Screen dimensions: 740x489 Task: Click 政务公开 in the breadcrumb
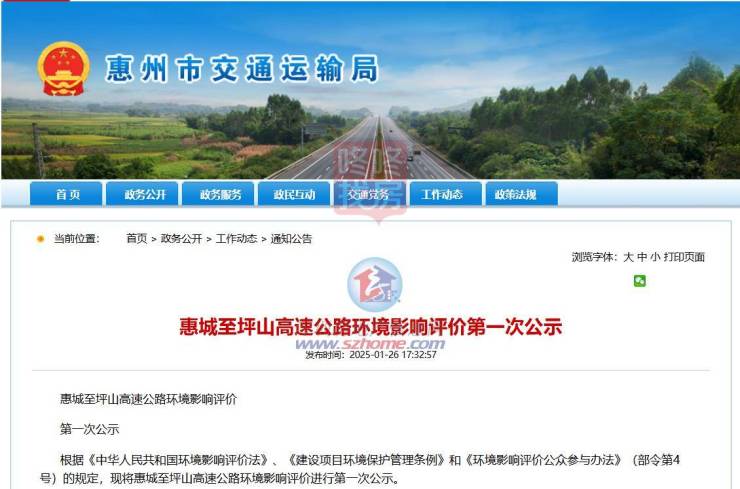181,238
